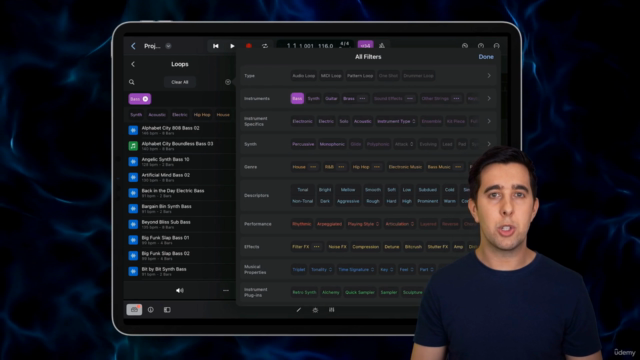
Task: Click the tempo value 116.0 in the display
Action: click(325, 46)
